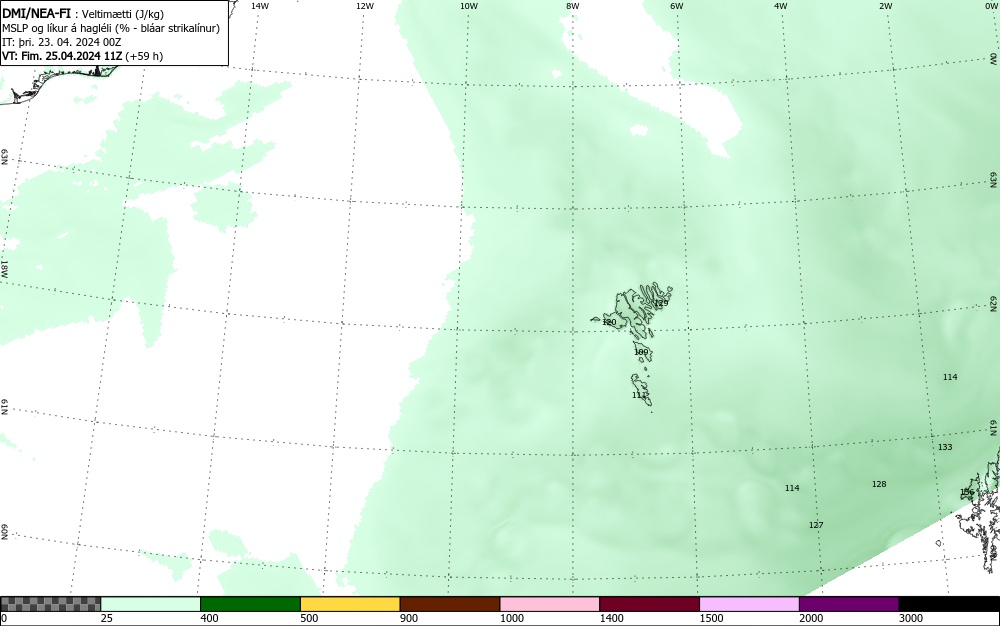Pick the light green 25–400 legend swatch
1000x626 pixels.
coord(151,604)
